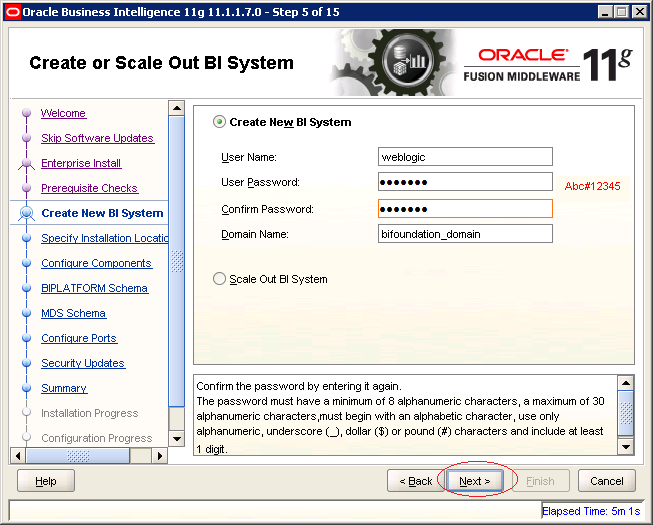Screen dimensions: 653x525
Task: Close the installer window
Action: click(639, 12)
